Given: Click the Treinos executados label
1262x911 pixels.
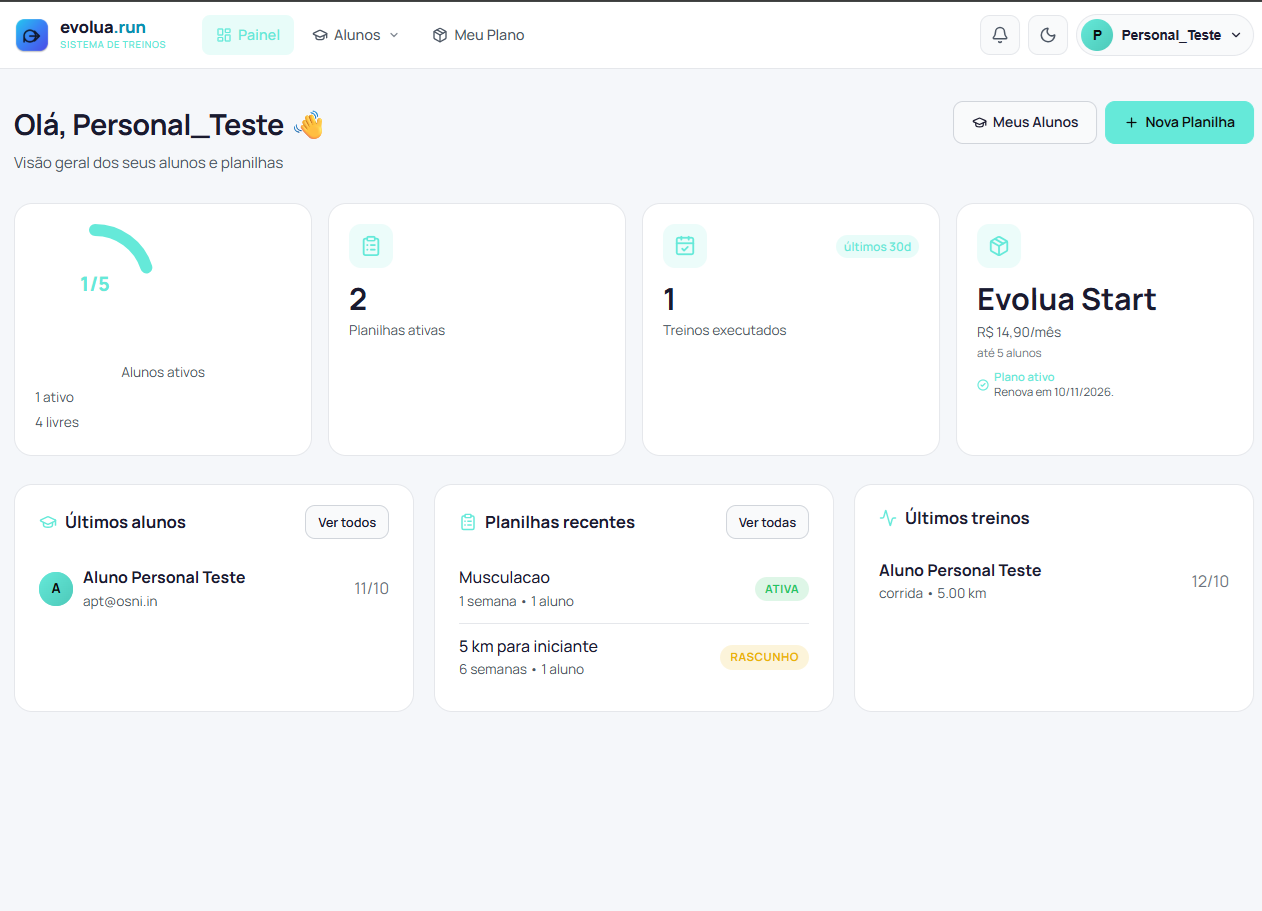Looking at the screenshot, I should point(725,330).
